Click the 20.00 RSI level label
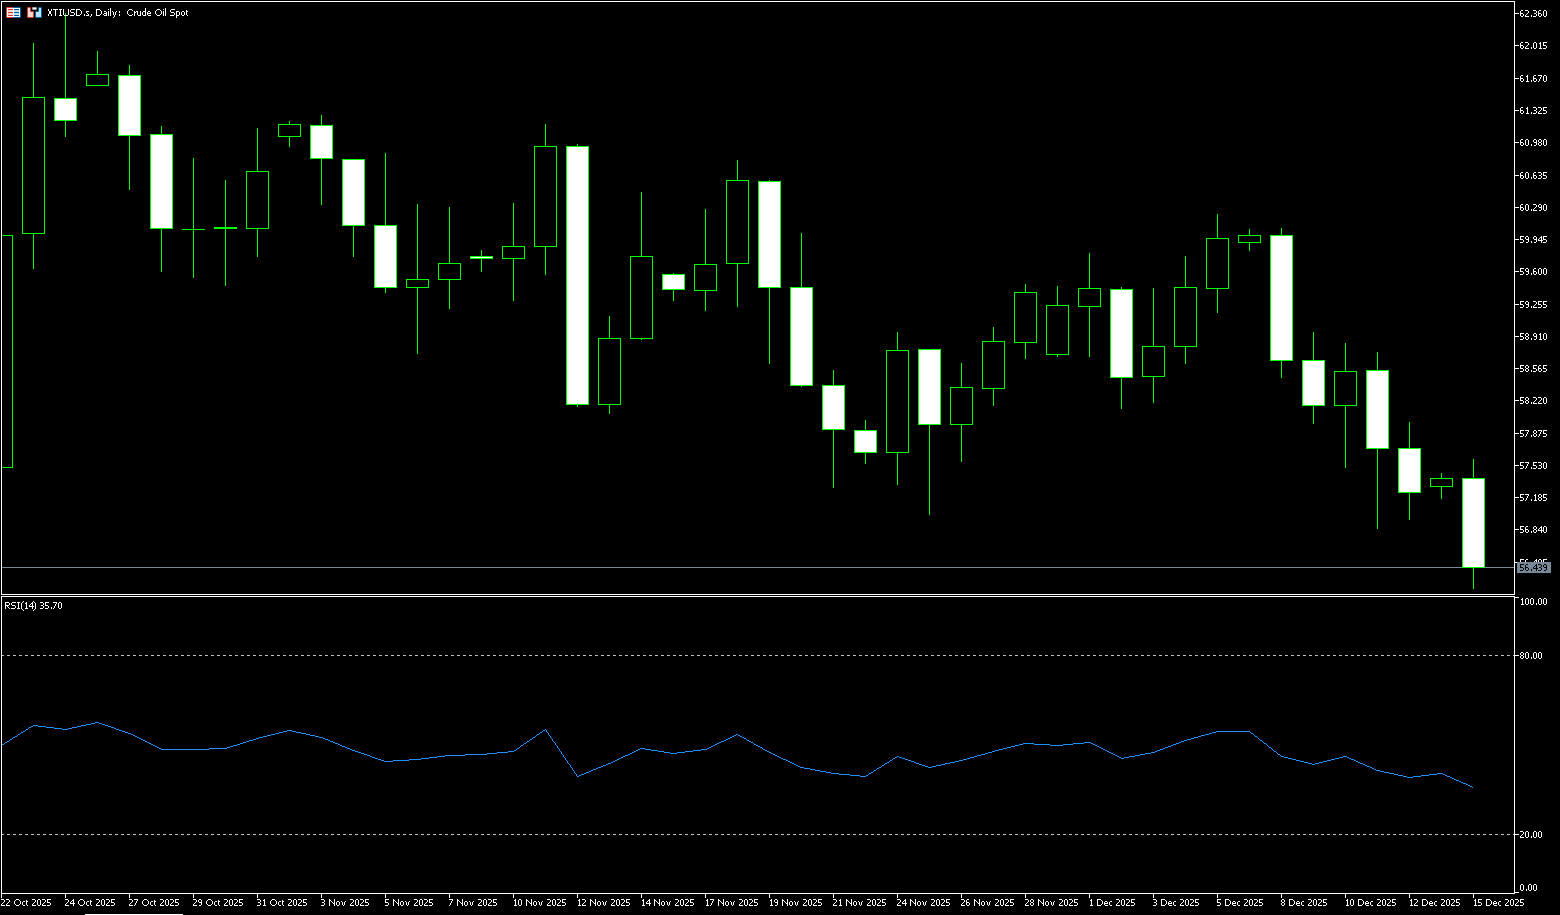The width and height of the screenshot is (1560, 915). click(x=1530, y=835)
